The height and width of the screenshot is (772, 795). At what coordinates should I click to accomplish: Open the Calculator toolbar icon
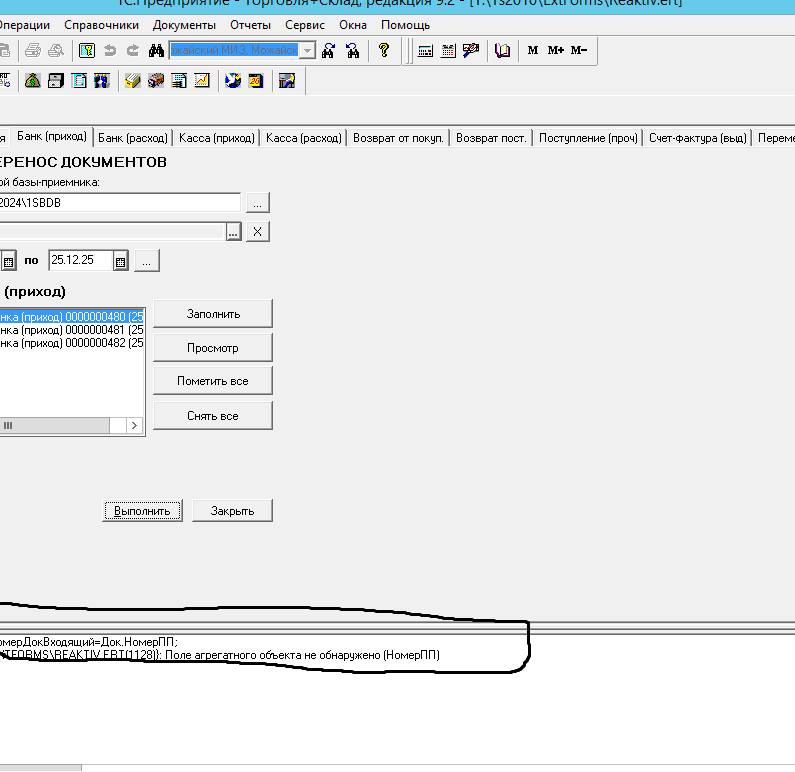point(425,50)
